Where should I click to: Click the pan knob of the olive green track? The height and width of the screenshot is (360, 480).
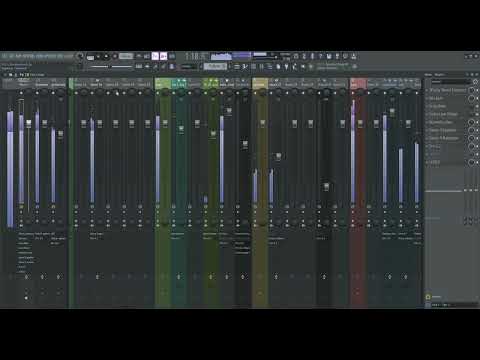213,93
